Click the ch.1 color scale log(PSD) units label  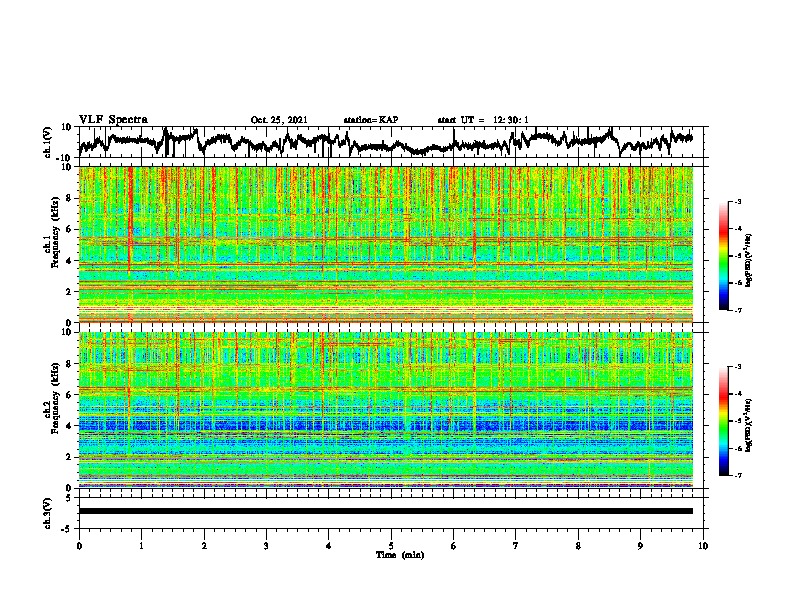(749, 260)
